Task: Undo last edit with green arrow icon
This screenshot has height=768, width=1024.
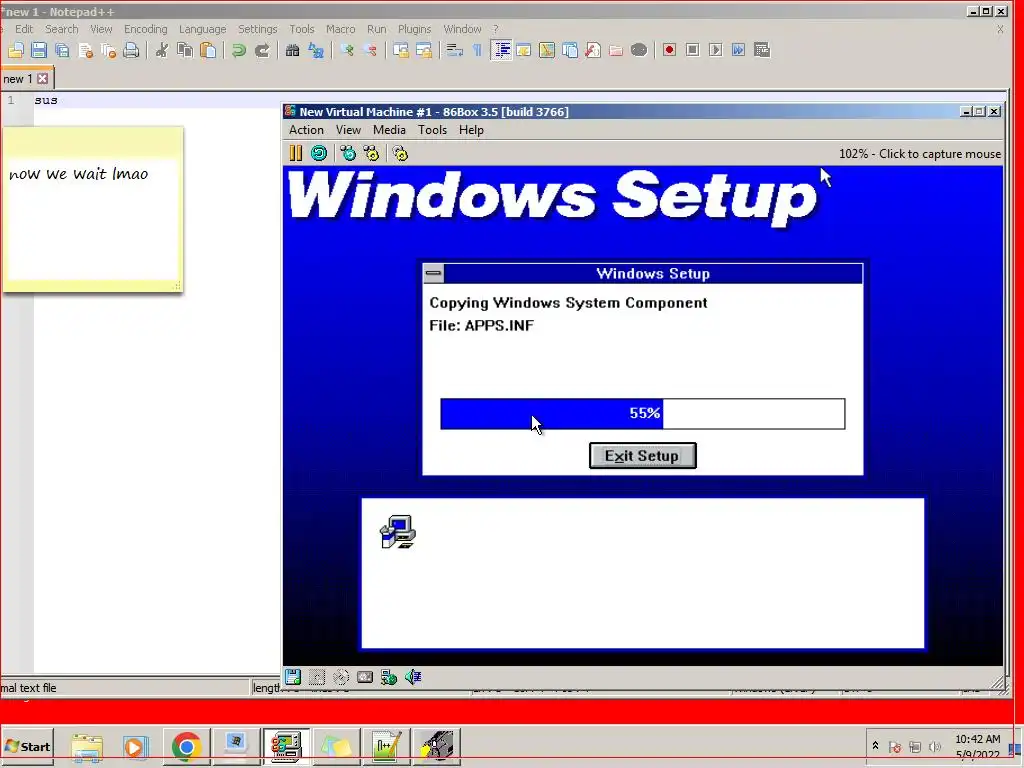Action: (238, 50)
